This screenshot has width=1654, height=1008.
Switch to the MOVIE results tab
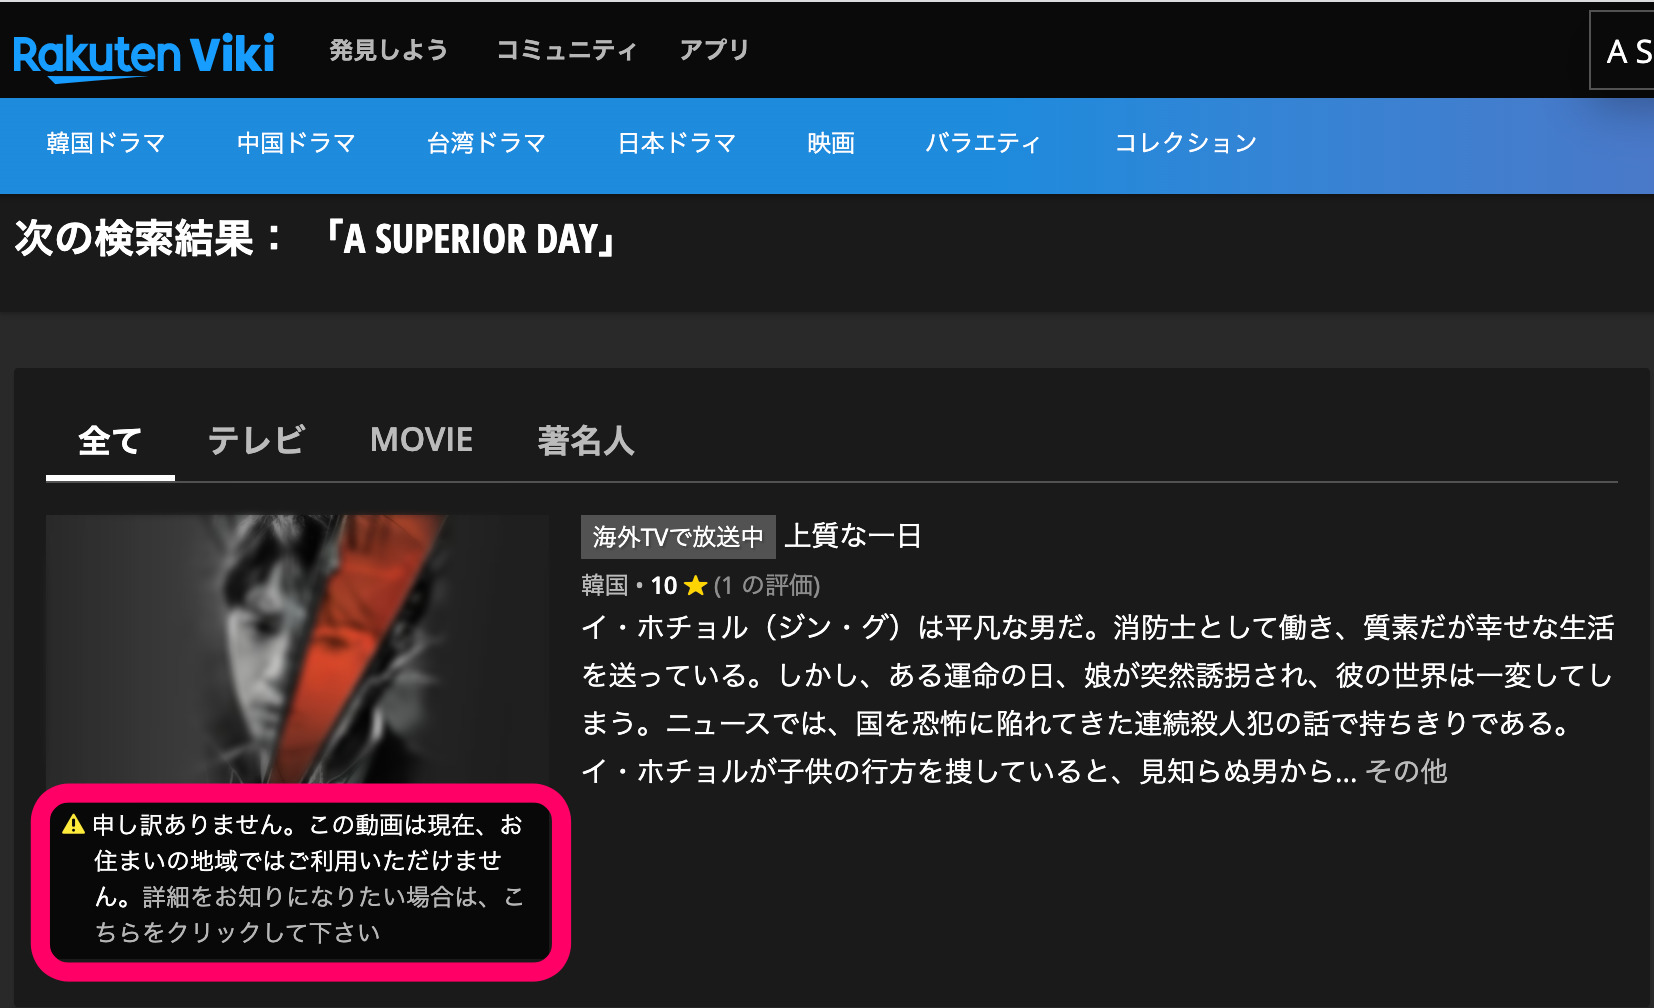tap(421, 440)
